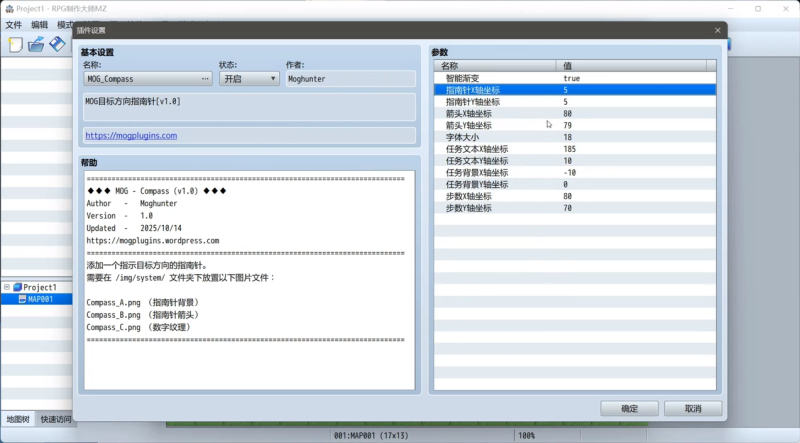Screen dimensions: 800x443
Task: Click the value 185 for 任务文本X轴坐标
Action: click(x=569, y=149)
